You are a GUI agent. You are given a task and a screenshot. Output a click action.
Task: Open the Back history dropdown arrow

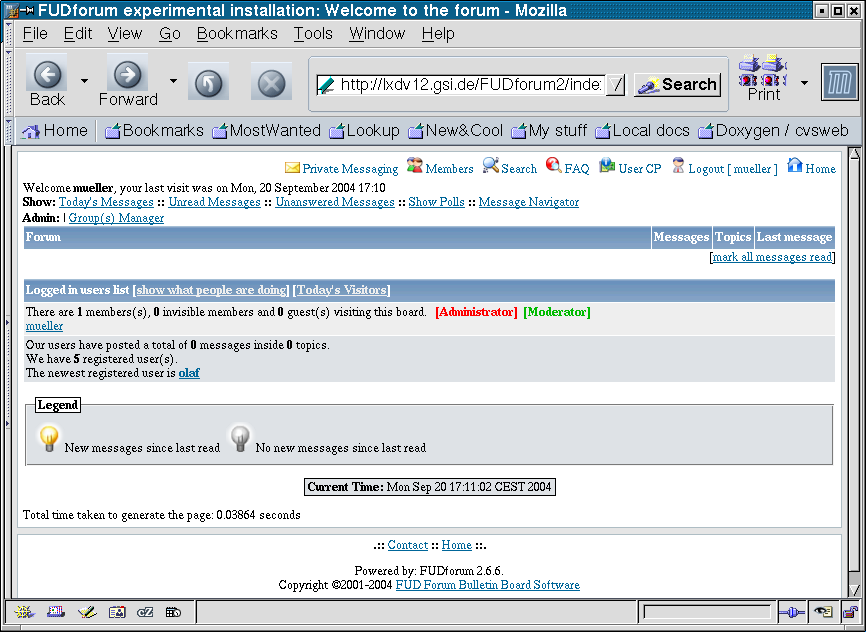click(84, 81)
